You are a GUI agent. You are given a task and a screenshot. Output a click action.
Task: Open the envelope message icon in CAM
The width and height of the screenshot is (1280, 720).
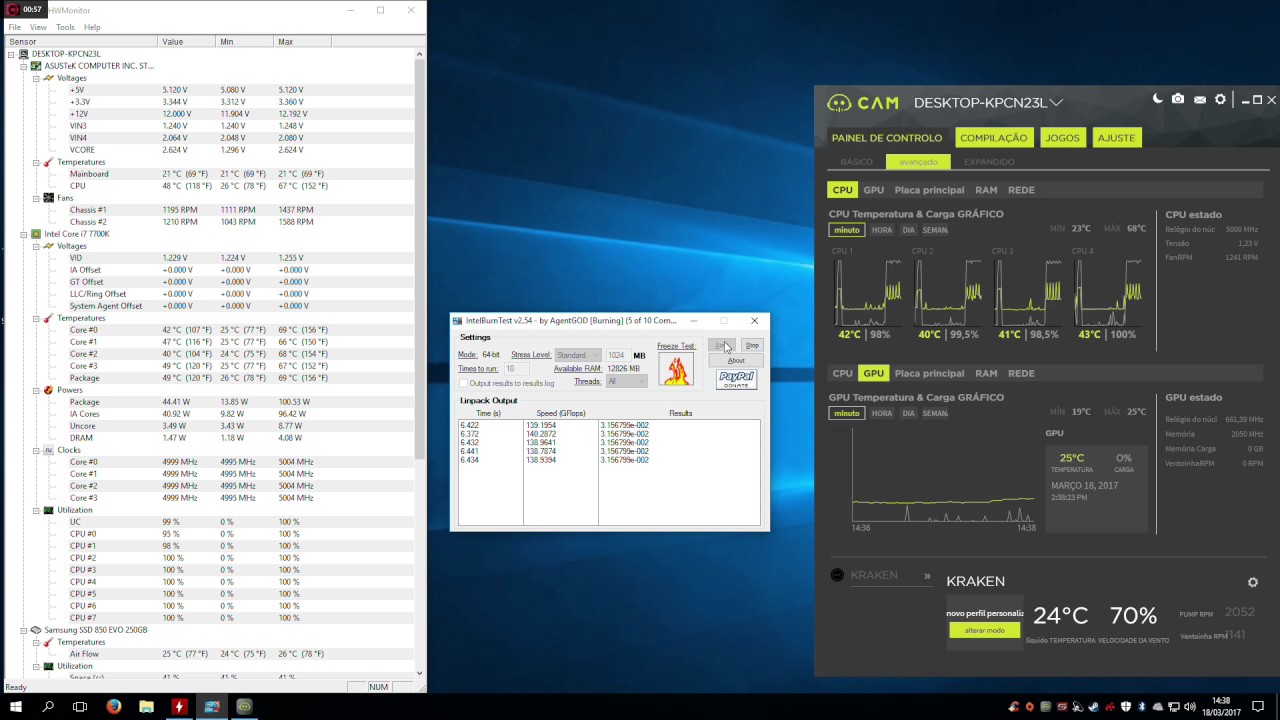point(1200,100)
